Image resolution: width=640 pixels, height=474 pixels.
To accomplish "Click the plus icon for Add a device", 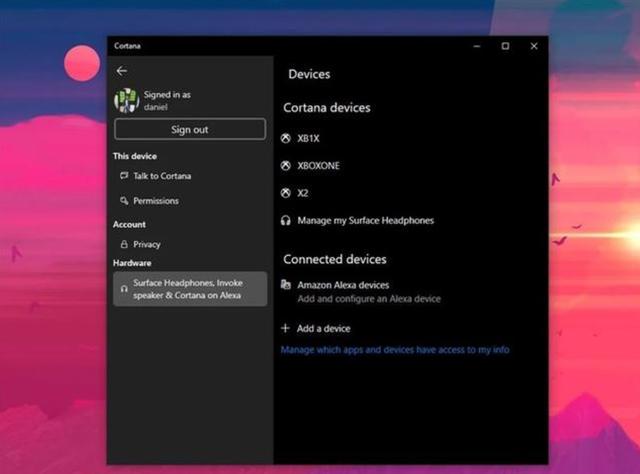I will [285, 328].
